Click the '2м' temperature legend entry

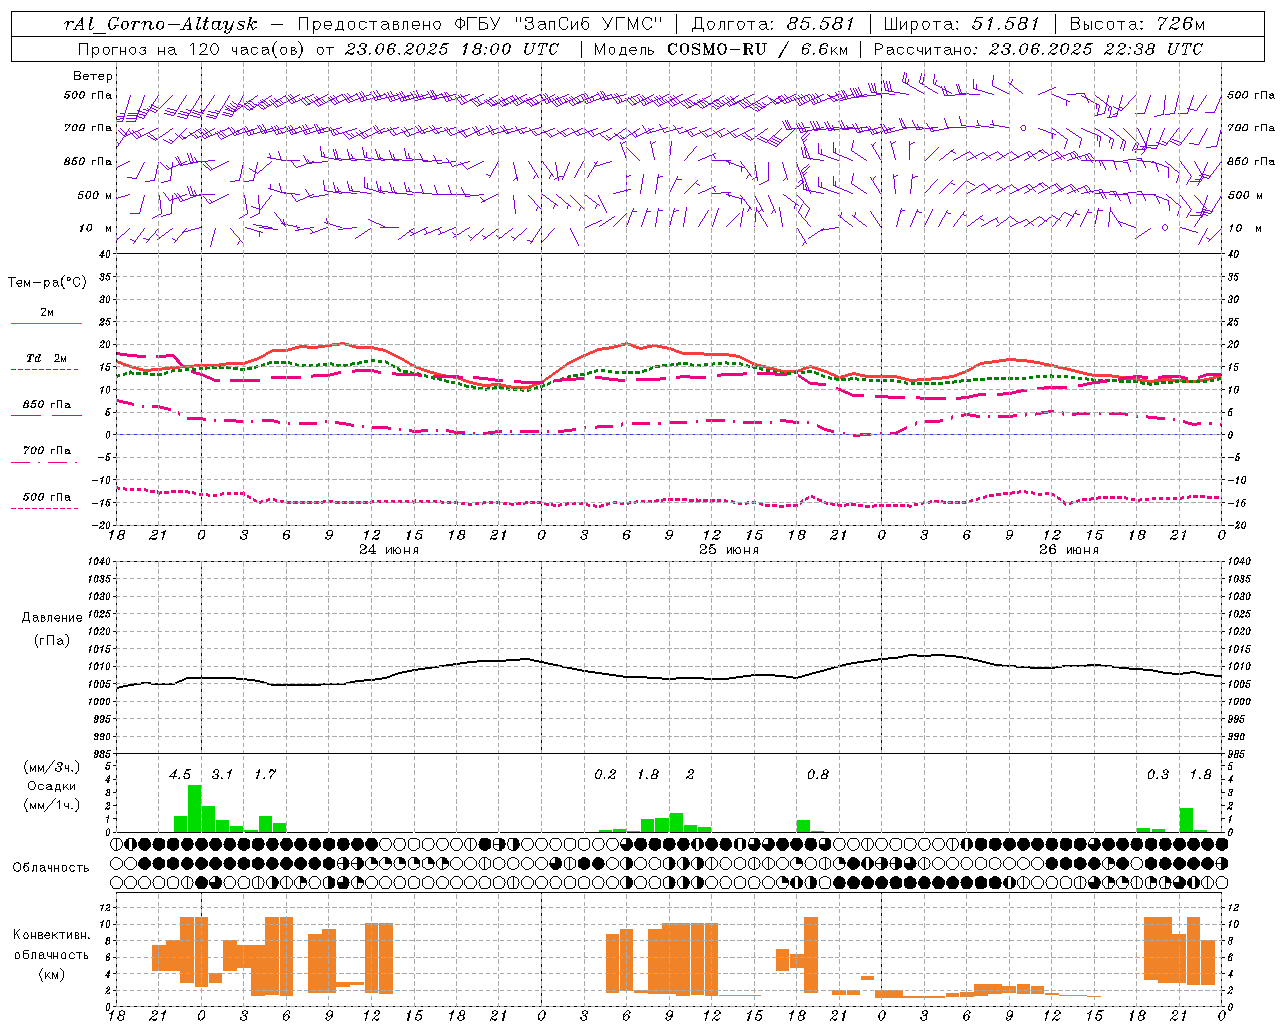coord(47,313)
